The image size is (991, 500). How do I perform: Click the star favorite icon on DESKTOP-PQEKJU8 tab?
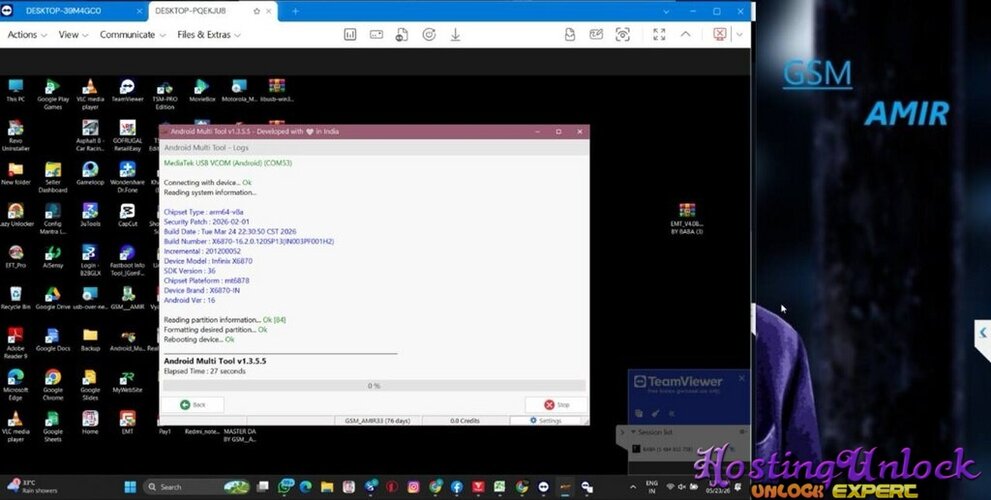coord(257,11)
